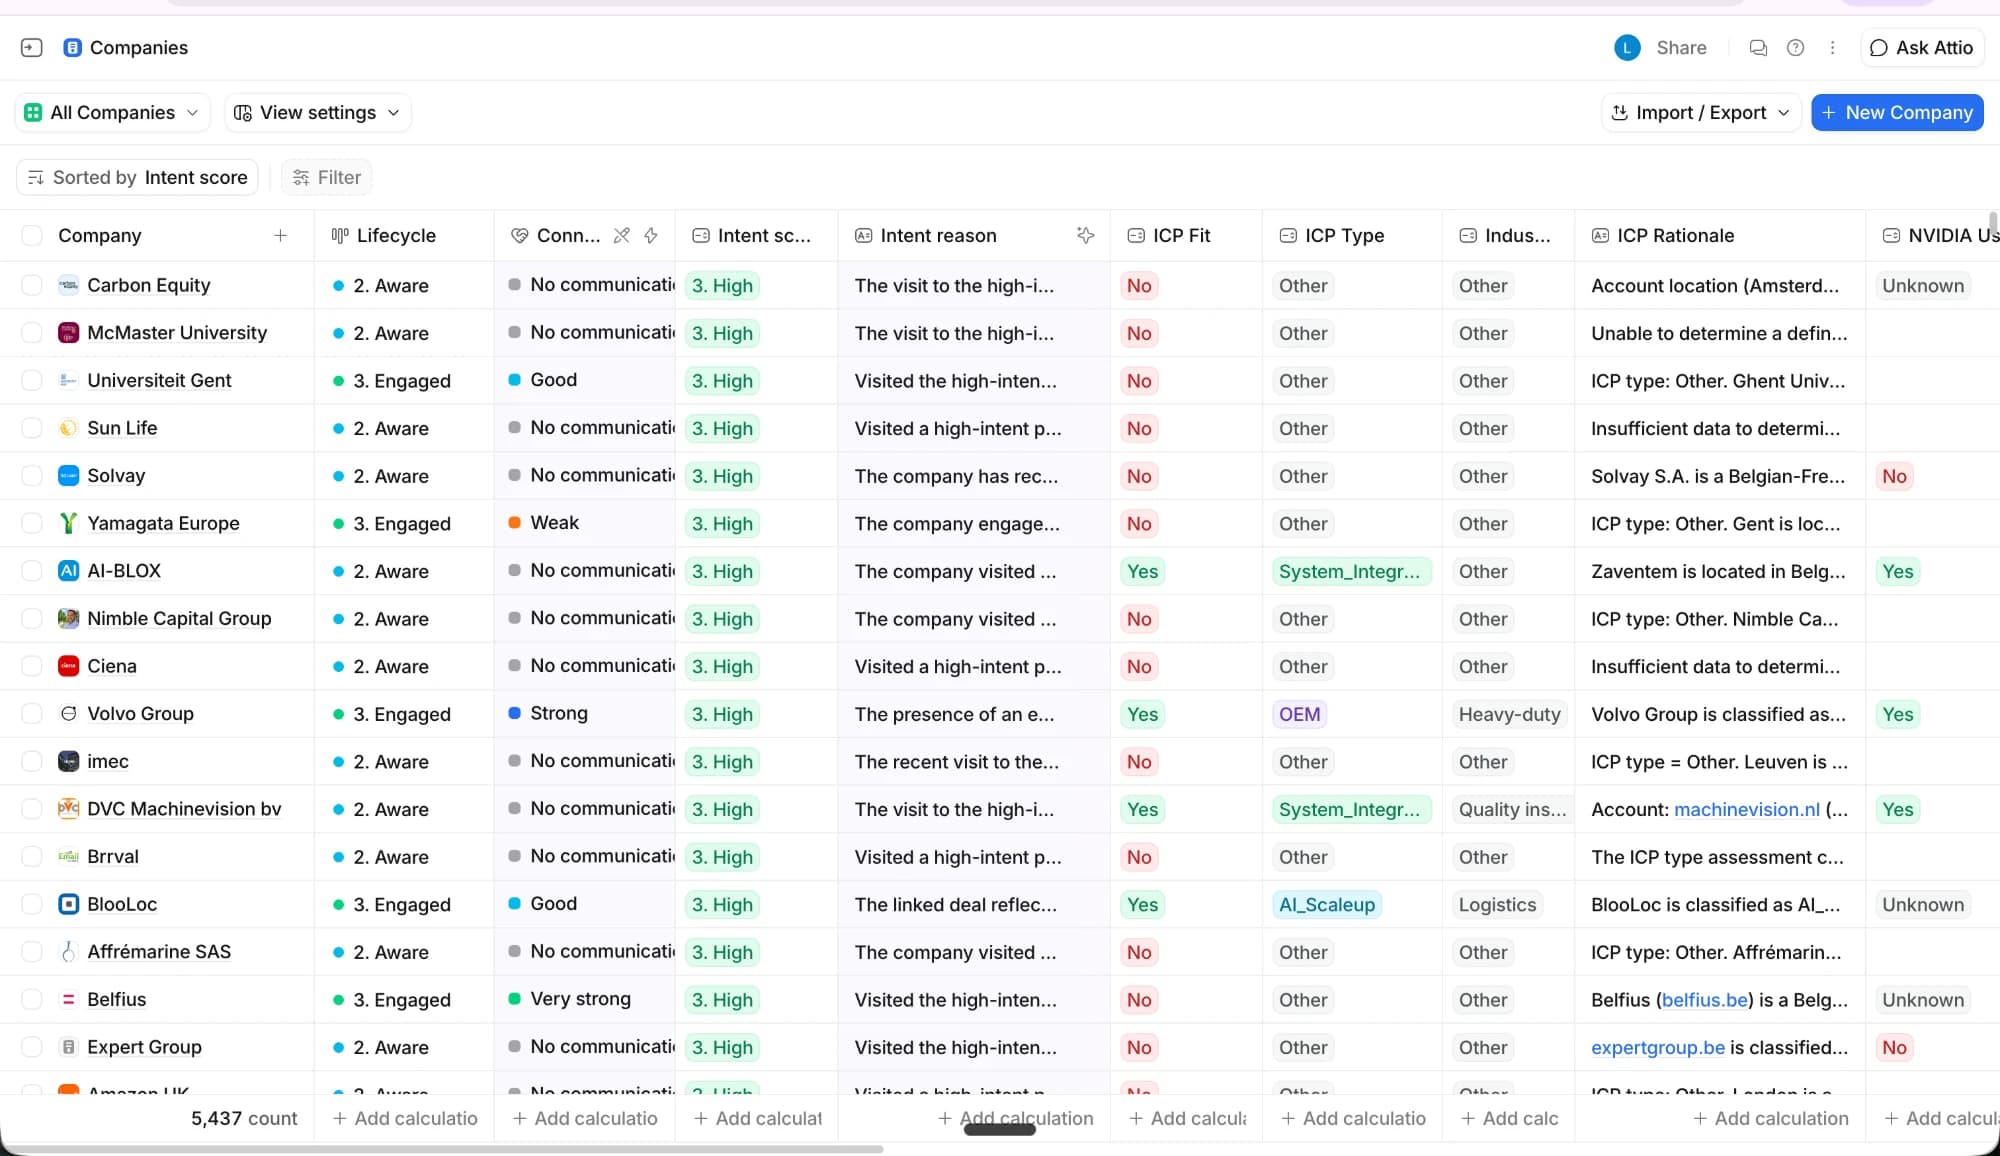Click Volvo Group's OEM tag
Image resolution: width=2000 pixels, height=1156 pixels.
tap(1299, 714)
